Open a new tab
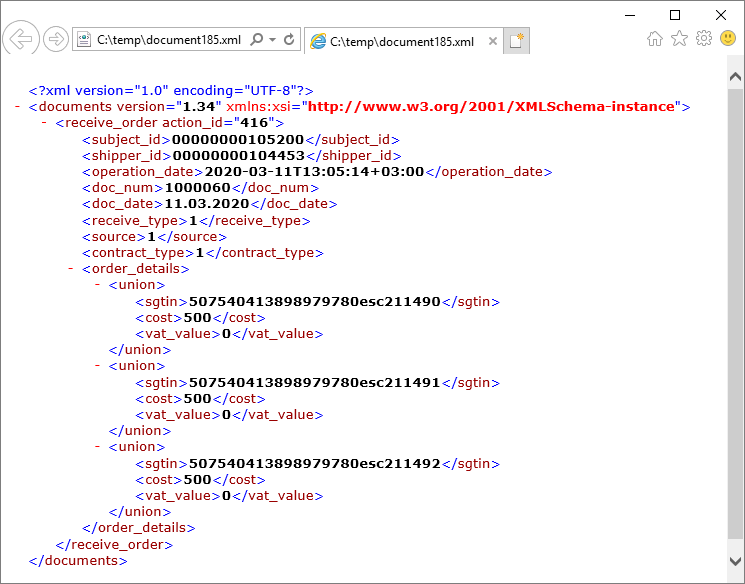 pyautogui.click(x=516, y=41)
